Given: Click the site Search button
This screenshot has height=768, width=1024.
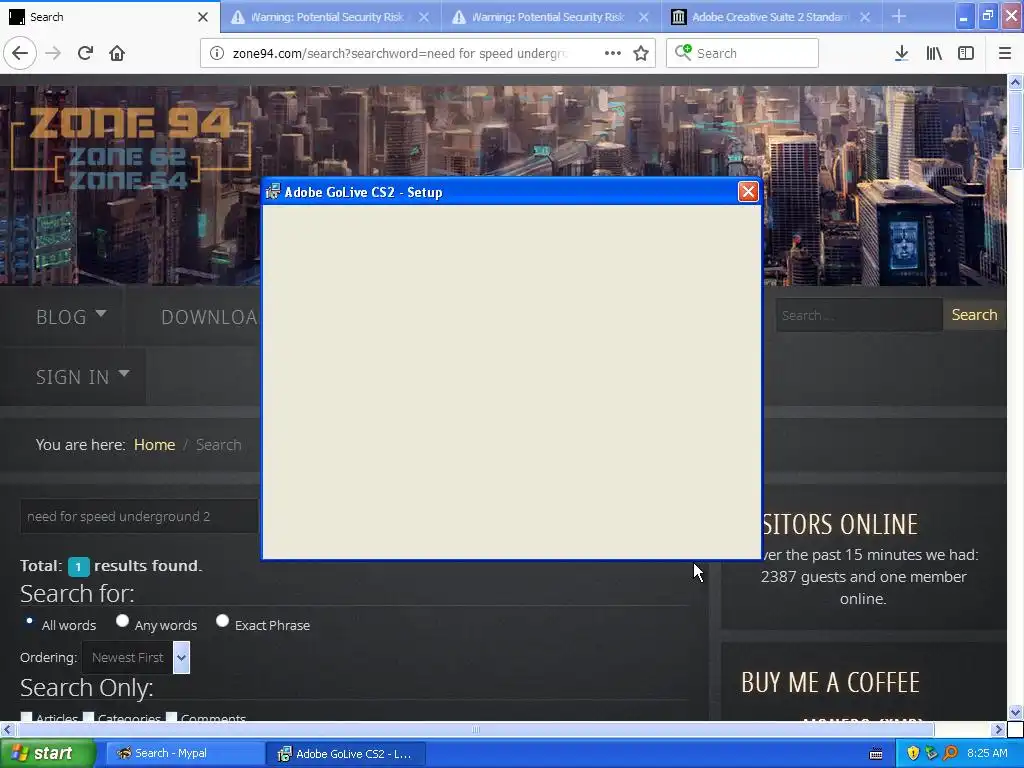Looking at the screenshot, I should [x=974, y=315].
